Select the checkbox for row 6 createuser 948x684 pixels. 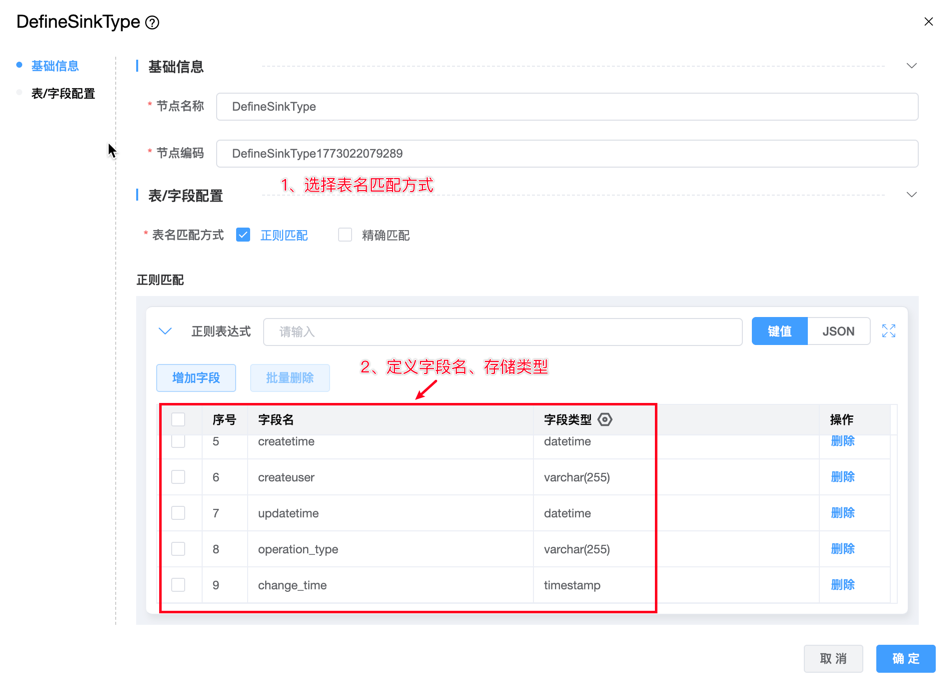(178, 477)
